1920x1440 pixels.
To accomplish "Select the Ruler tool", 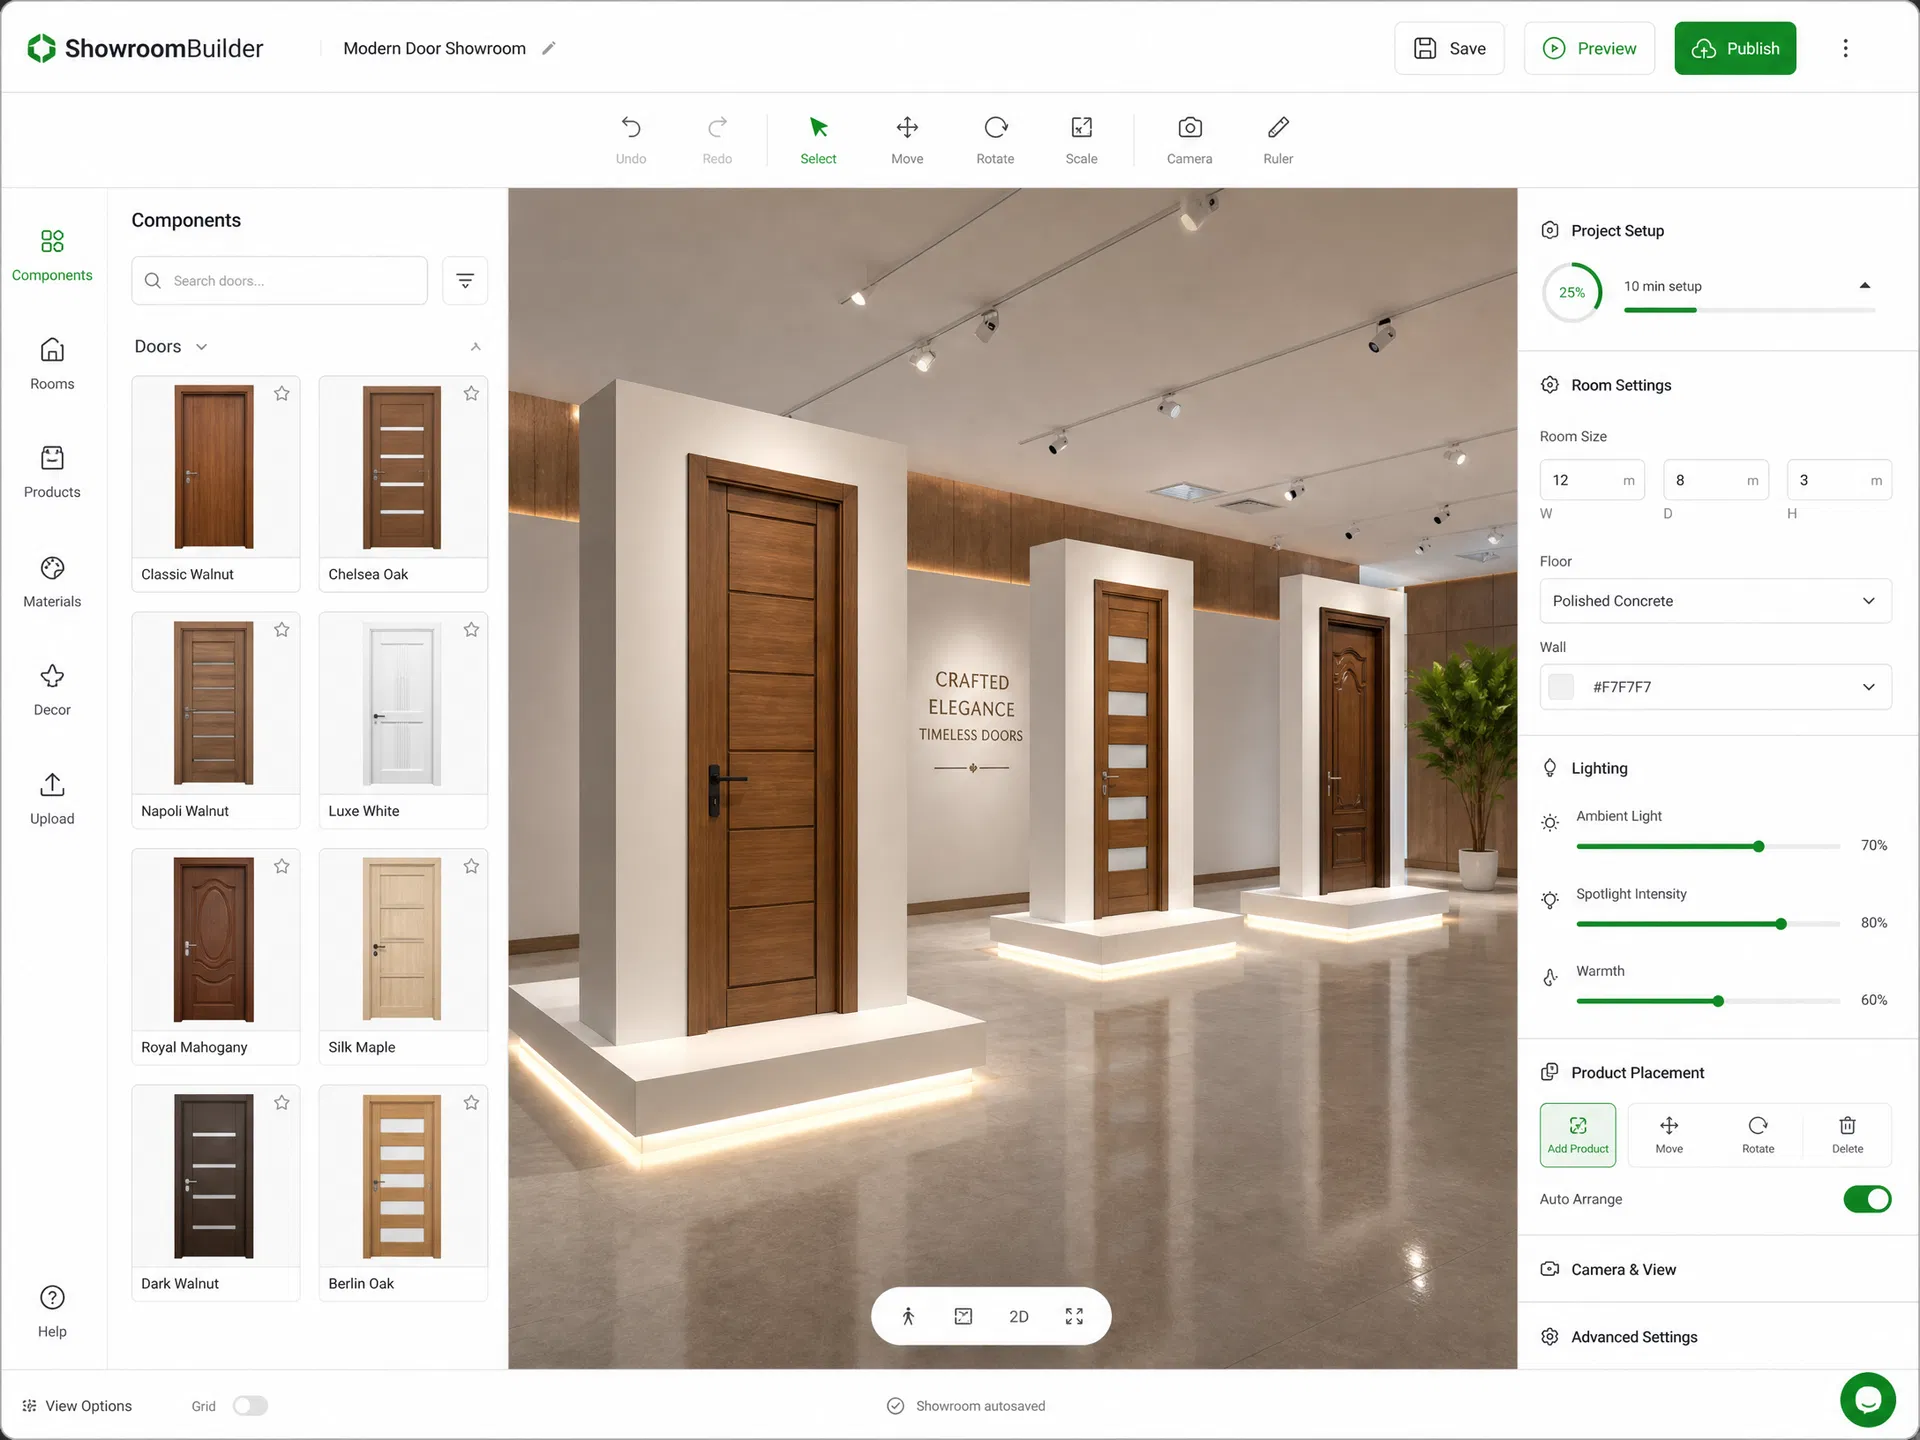I will [1277, 140].
